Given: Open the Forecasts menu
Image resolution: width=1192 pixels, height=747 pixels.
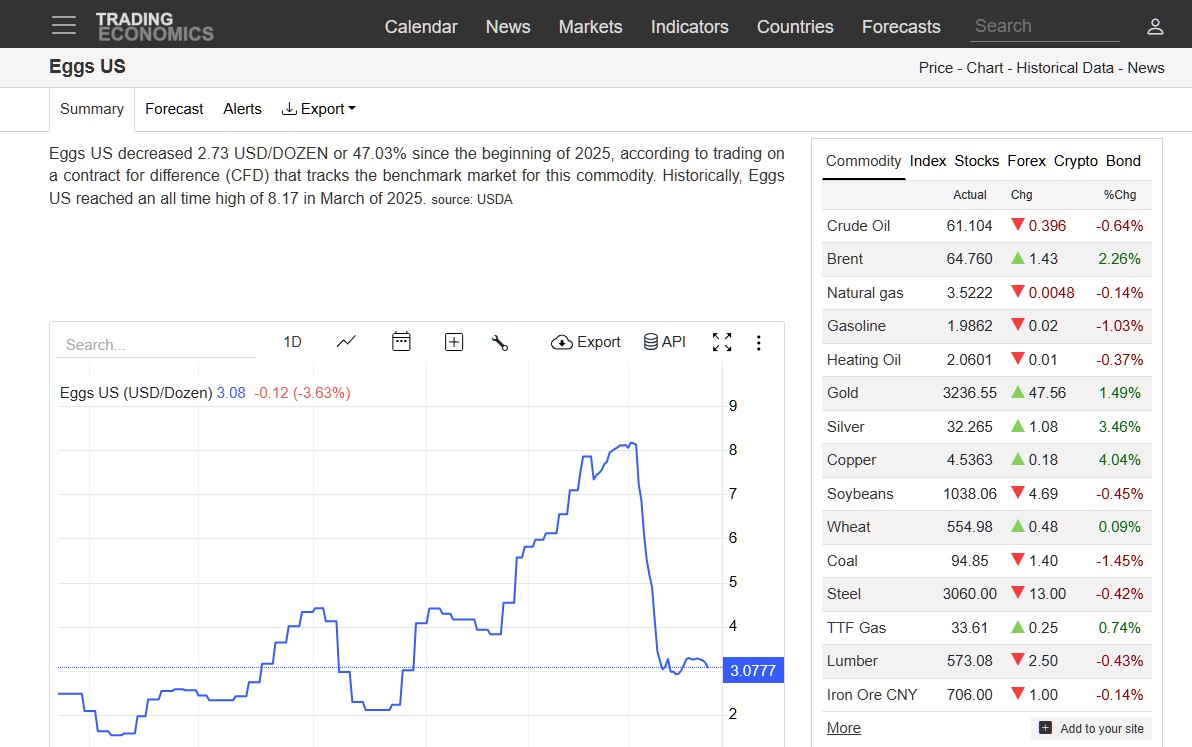Looking at the screenshot, I should point(901,27).
